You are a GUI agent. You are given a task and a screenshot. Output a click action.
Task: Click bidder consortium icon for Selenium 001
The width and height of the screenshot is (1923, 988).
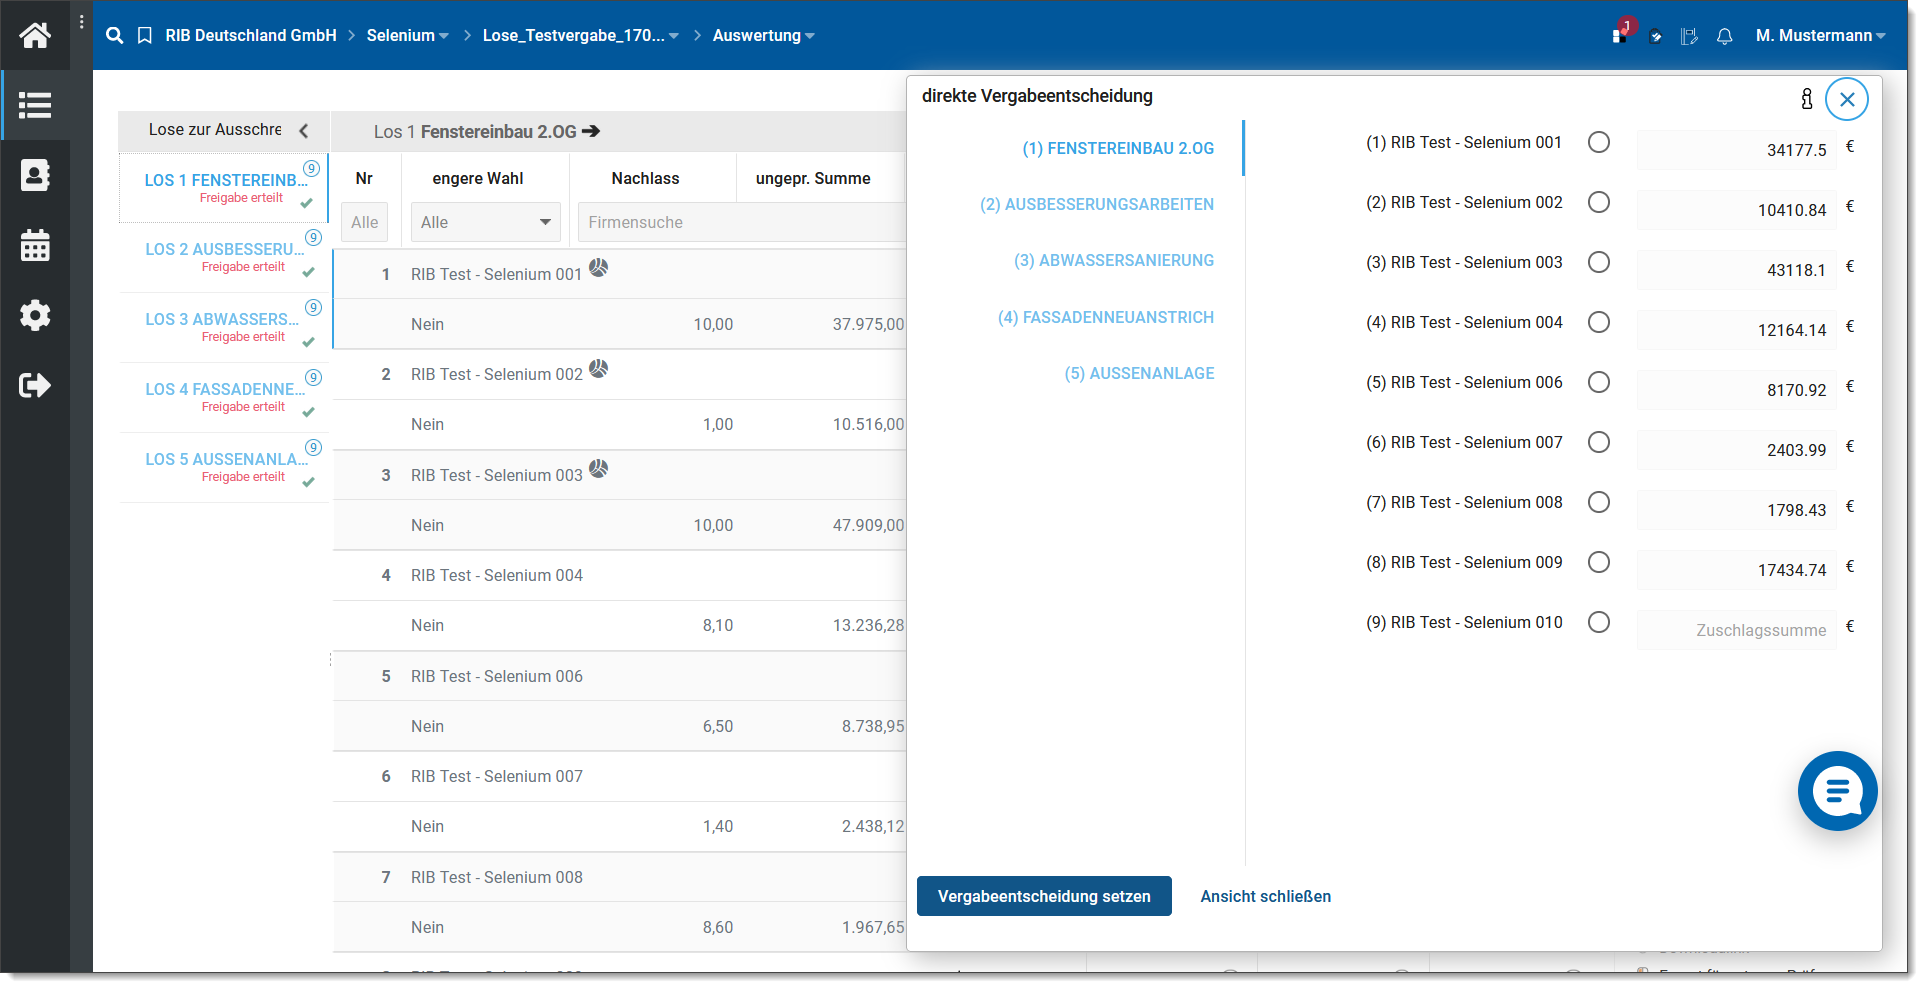(598, 268)
